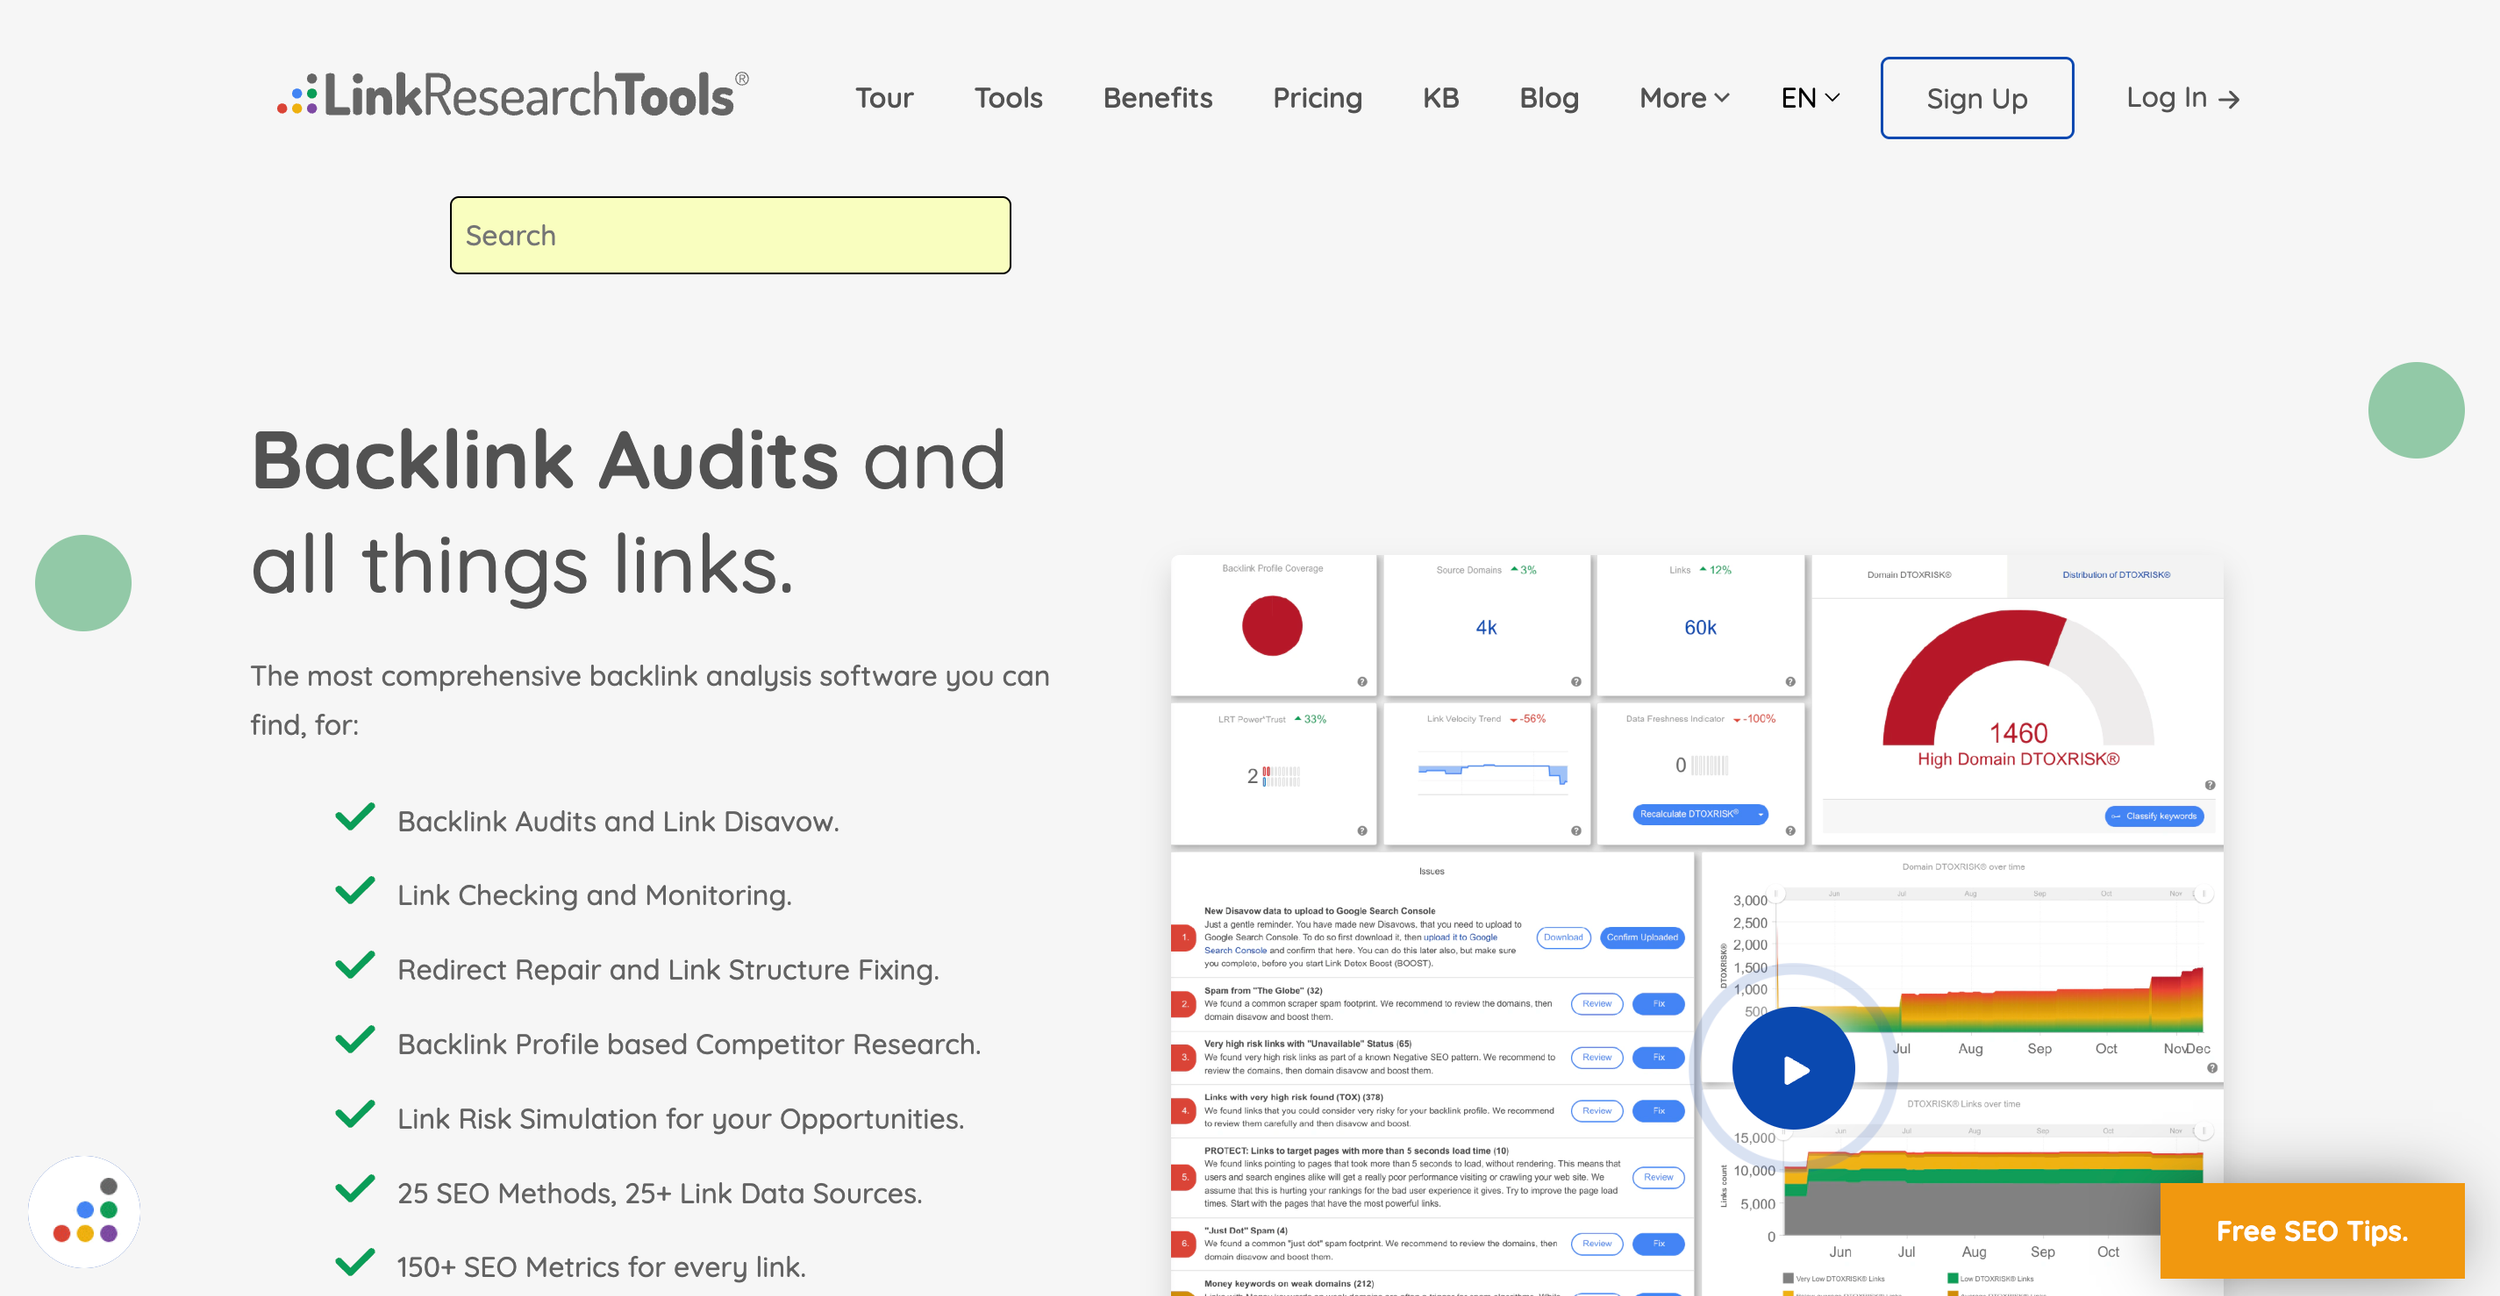
Task: Open the colored dots widget bubble
Action: 84,1212
